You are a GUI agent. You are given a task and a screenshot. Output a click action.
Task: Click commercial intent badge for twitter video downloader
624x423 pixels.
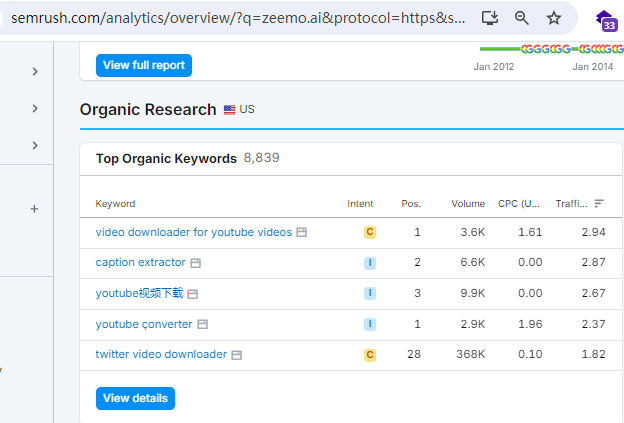point(370,355)
